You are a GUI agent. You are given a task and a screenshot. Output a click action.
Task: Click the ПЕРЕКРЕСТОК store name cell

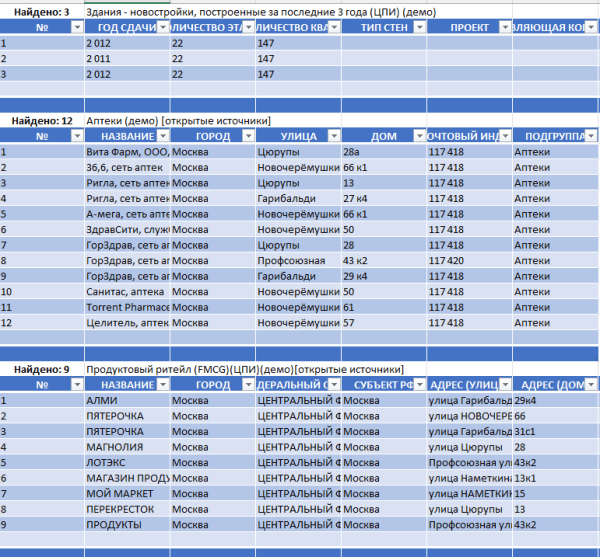tap(126, 509)
